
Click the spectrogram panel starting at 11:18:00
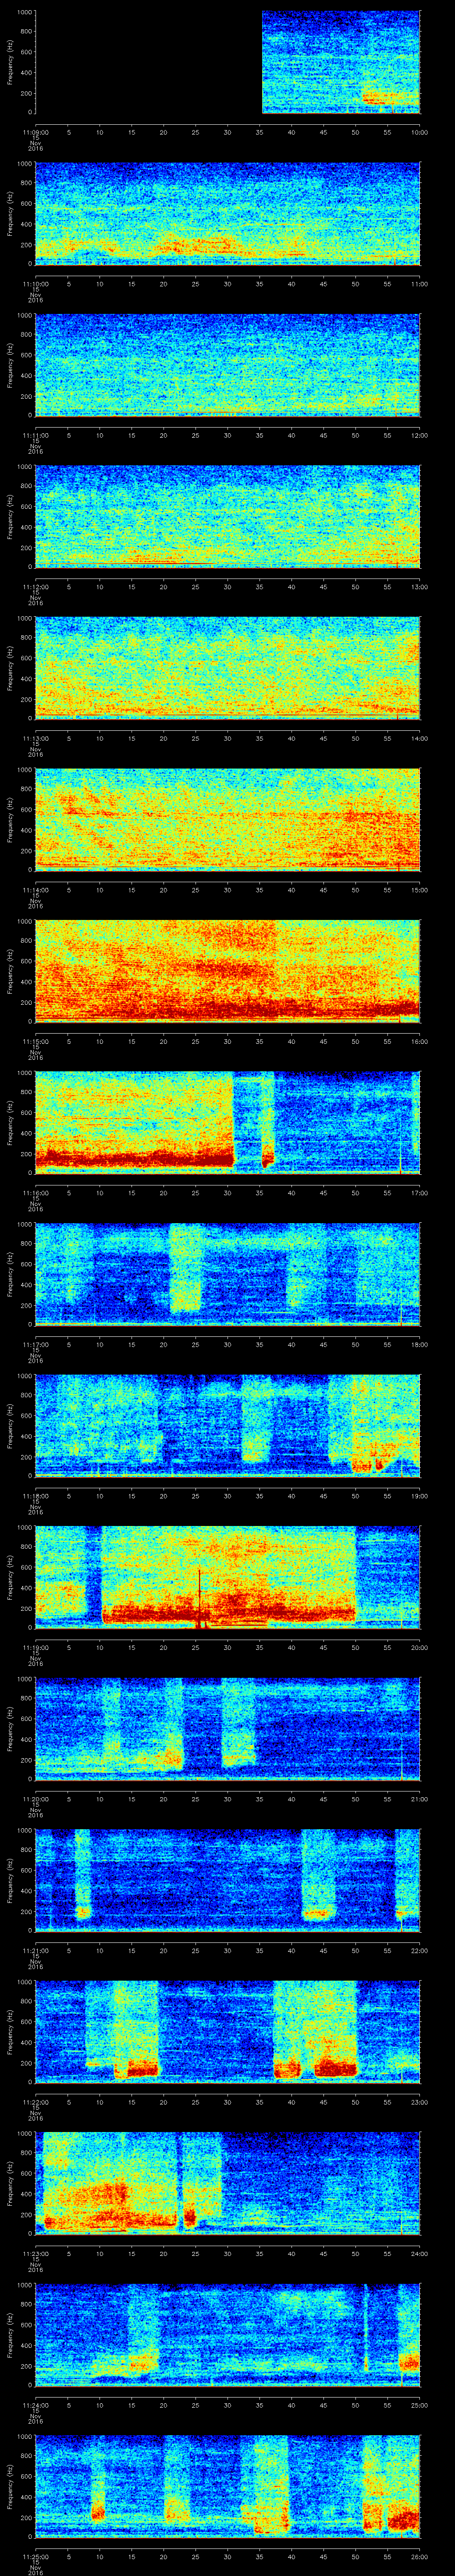(x=227, y=1425)
